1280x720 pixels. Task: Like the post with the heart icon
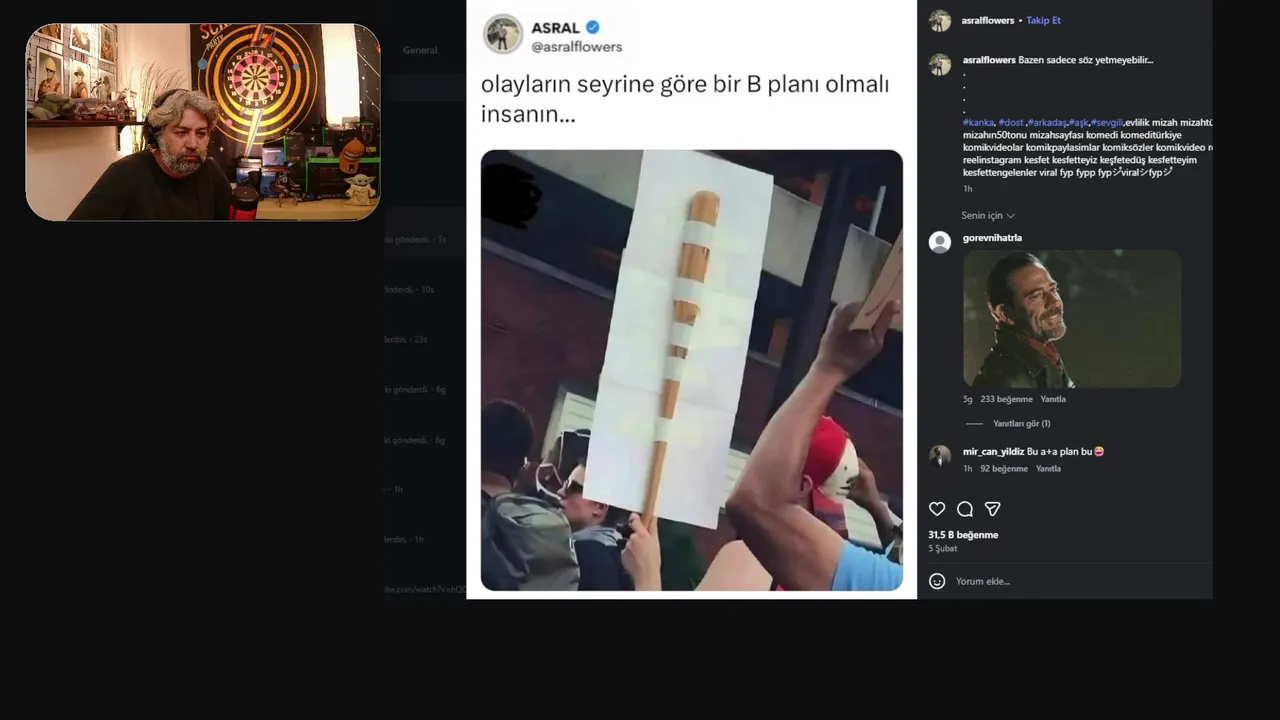tap(937, 509)
